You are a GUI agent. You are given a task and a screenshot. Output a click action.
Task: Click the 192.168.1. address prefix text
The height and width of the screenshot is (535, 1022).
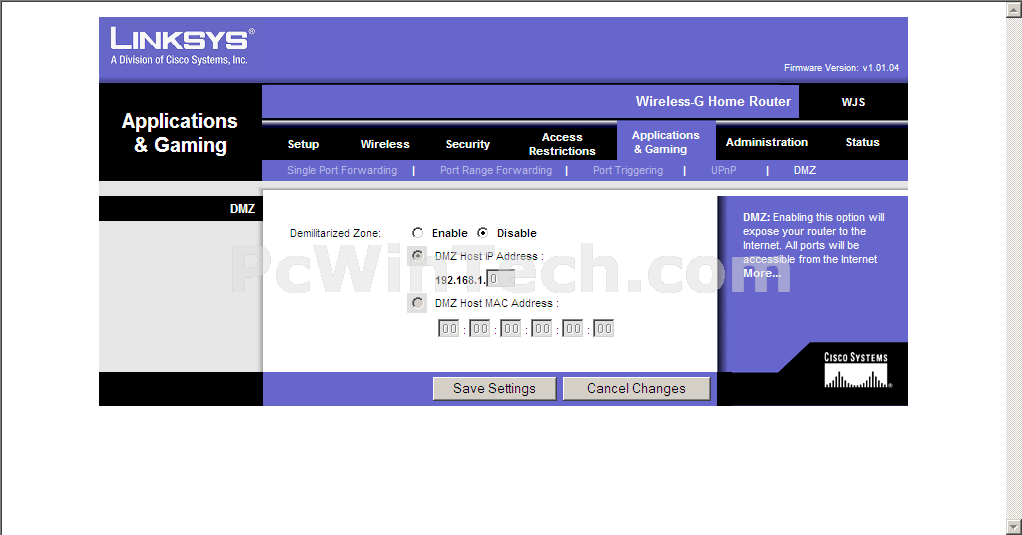(x=460, y=280)
